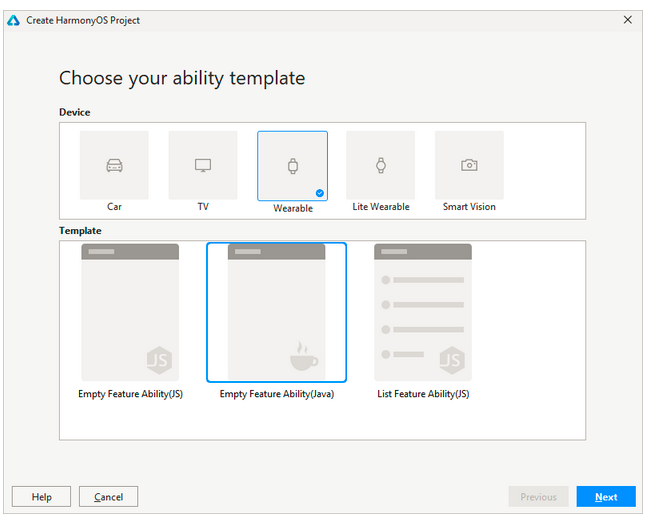Image resolution: width=649 pixels, height=522 pixels.
Task: Close the Create HarmonyOS Project window
Action: (627, 20)
